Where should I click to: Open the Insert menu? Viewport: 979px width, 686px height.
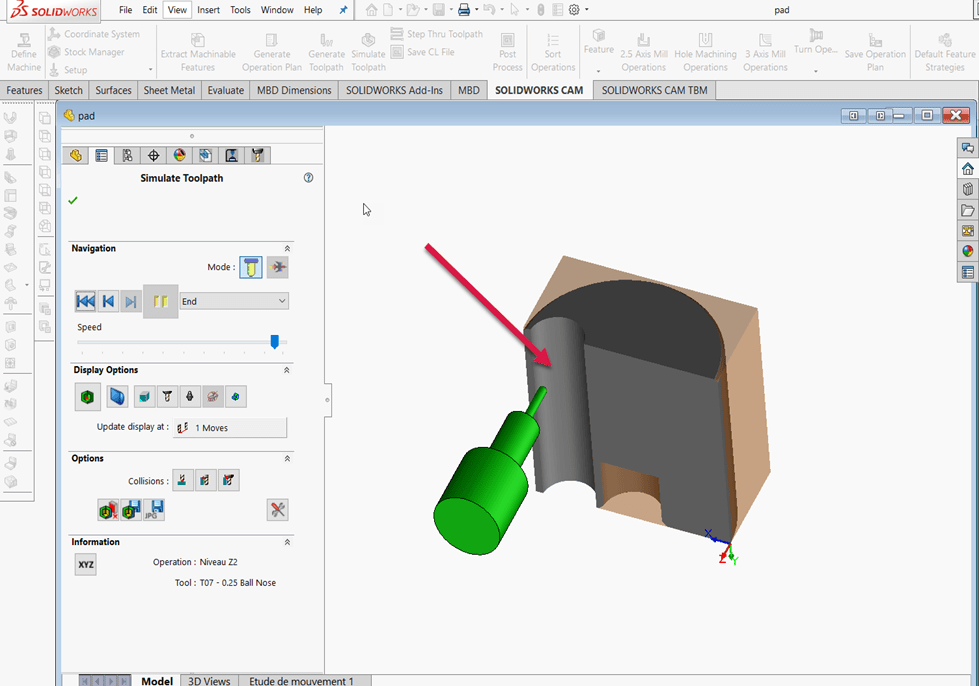tap(209, 10)
